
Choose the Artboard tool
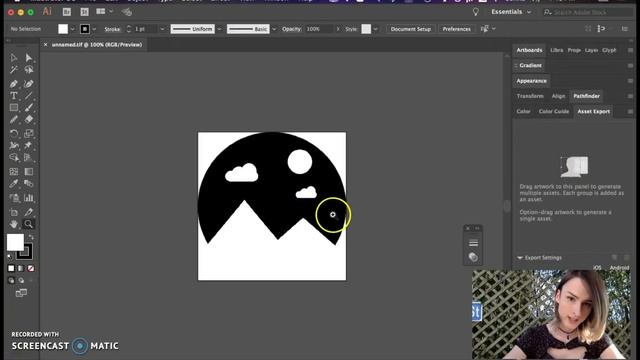pos(13,212)
